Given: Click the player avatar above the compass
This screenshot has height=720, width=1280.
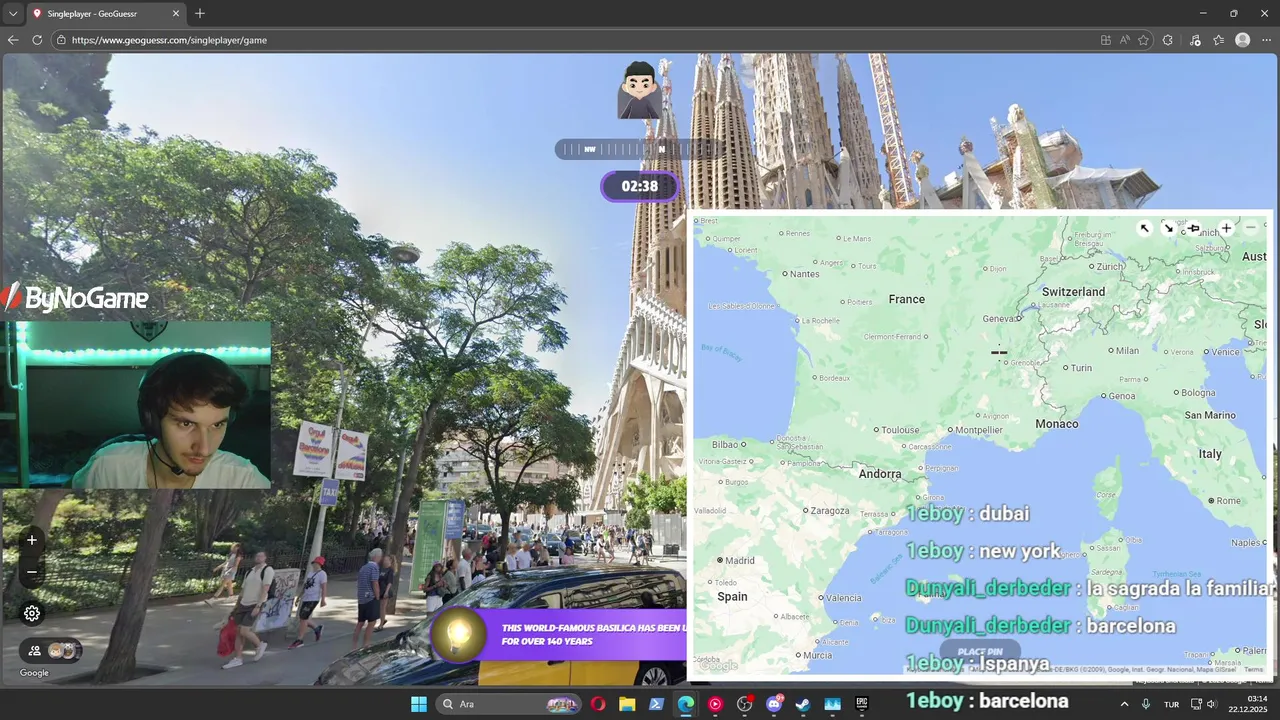Looking at the screenshot, I should [639, 90].
